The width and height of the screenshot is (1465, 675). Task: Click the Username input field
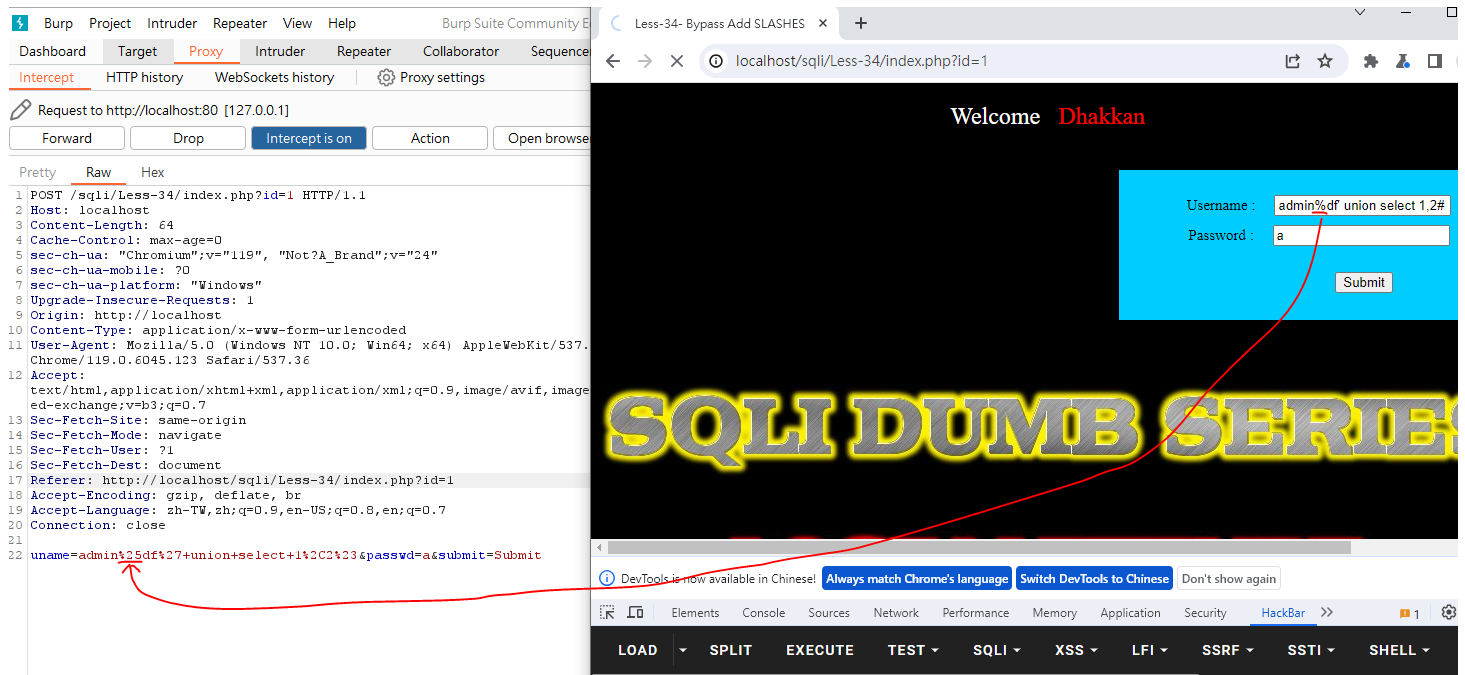[1361, 205]
